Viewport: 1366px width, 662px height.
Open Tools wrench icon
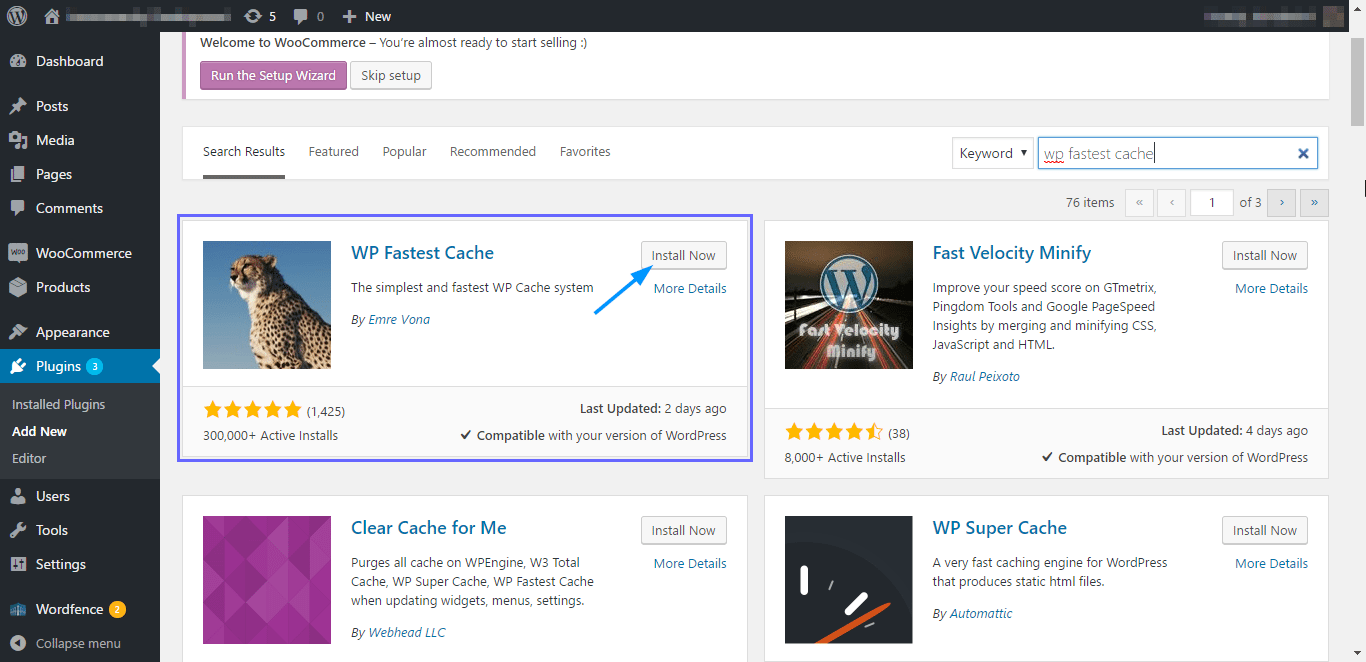[18, 530]
